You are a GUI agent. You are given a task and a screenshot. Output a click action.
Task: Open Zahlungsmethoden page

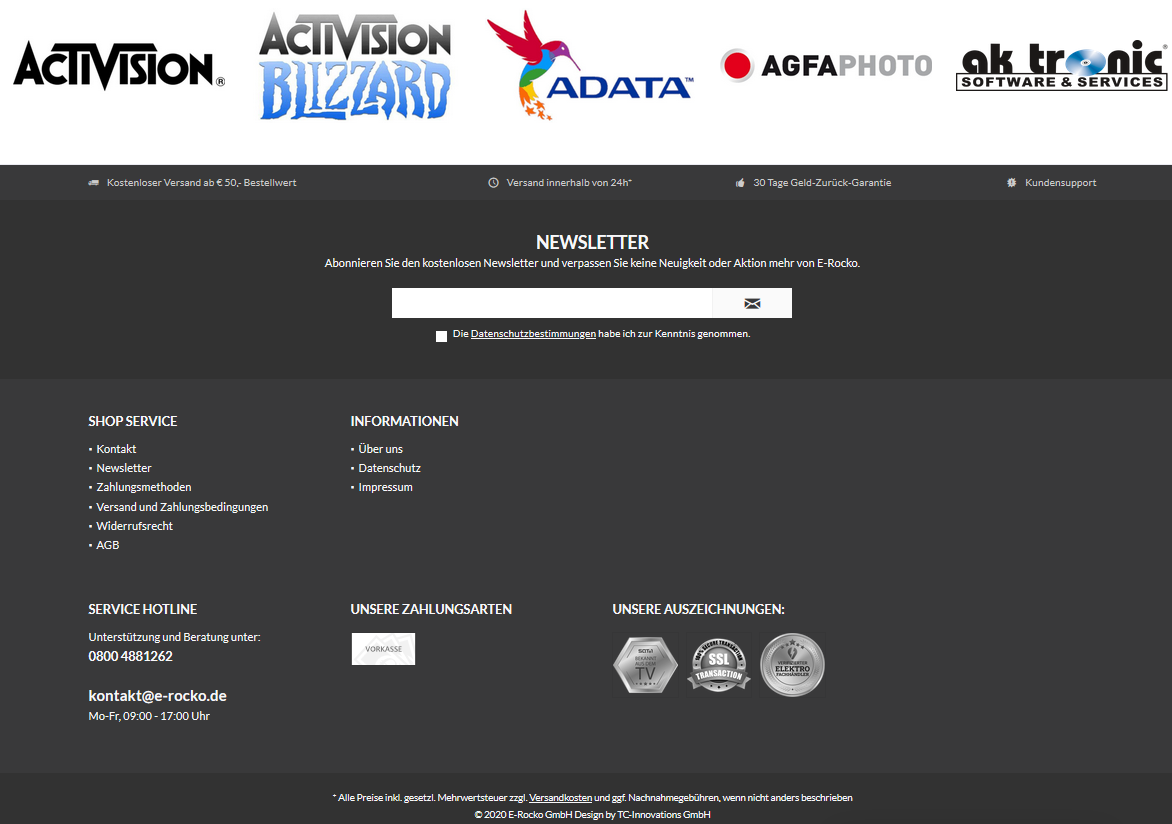pos(144,487)
